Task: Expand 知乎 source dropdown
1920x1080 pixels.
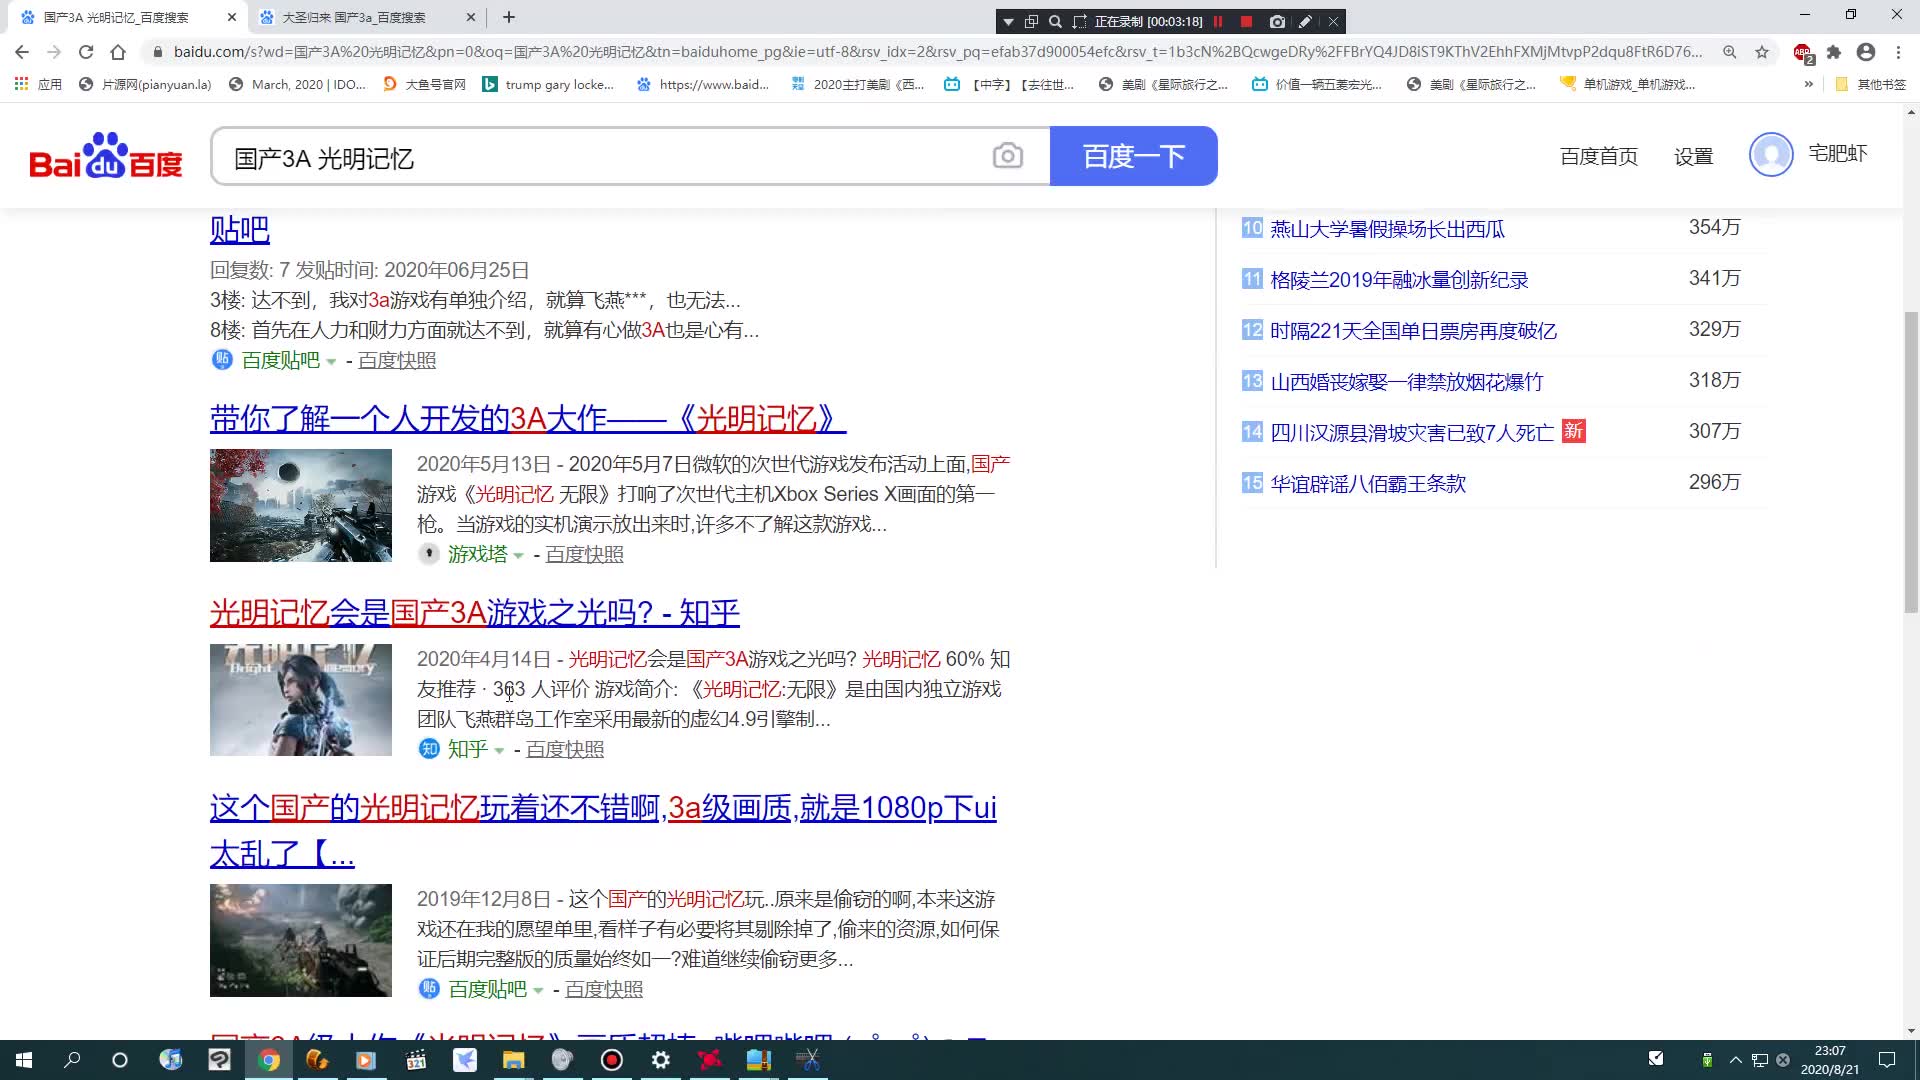Action: click(x=499, y=750)
